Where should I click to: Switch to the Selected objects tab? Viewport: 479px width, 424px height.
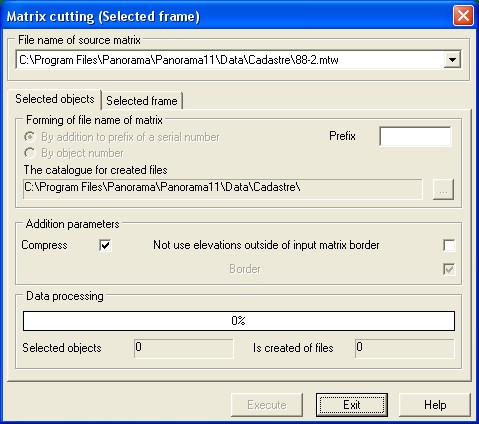tap(55, 99)
